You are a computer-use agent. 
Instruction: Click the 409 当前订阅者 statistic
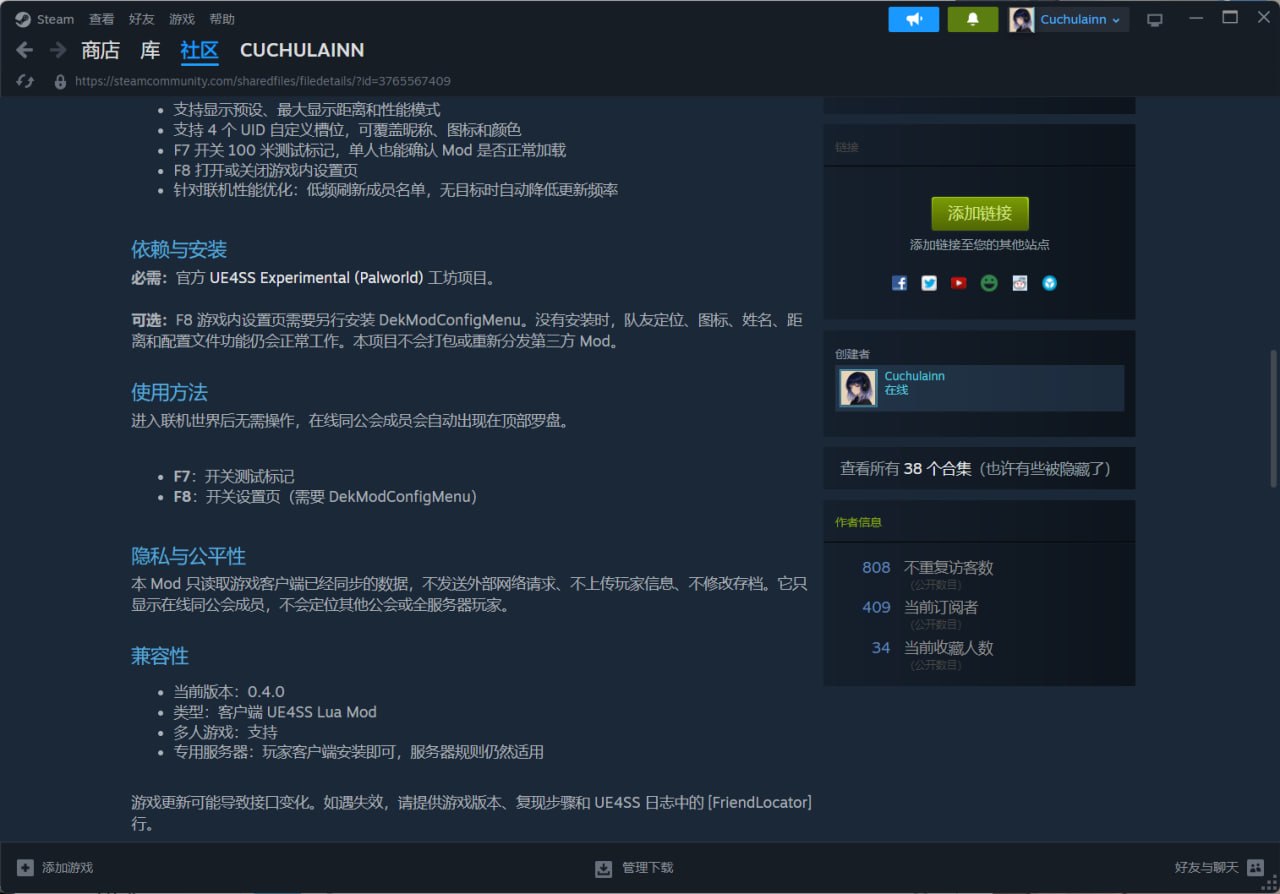click(x=919, y=607)
